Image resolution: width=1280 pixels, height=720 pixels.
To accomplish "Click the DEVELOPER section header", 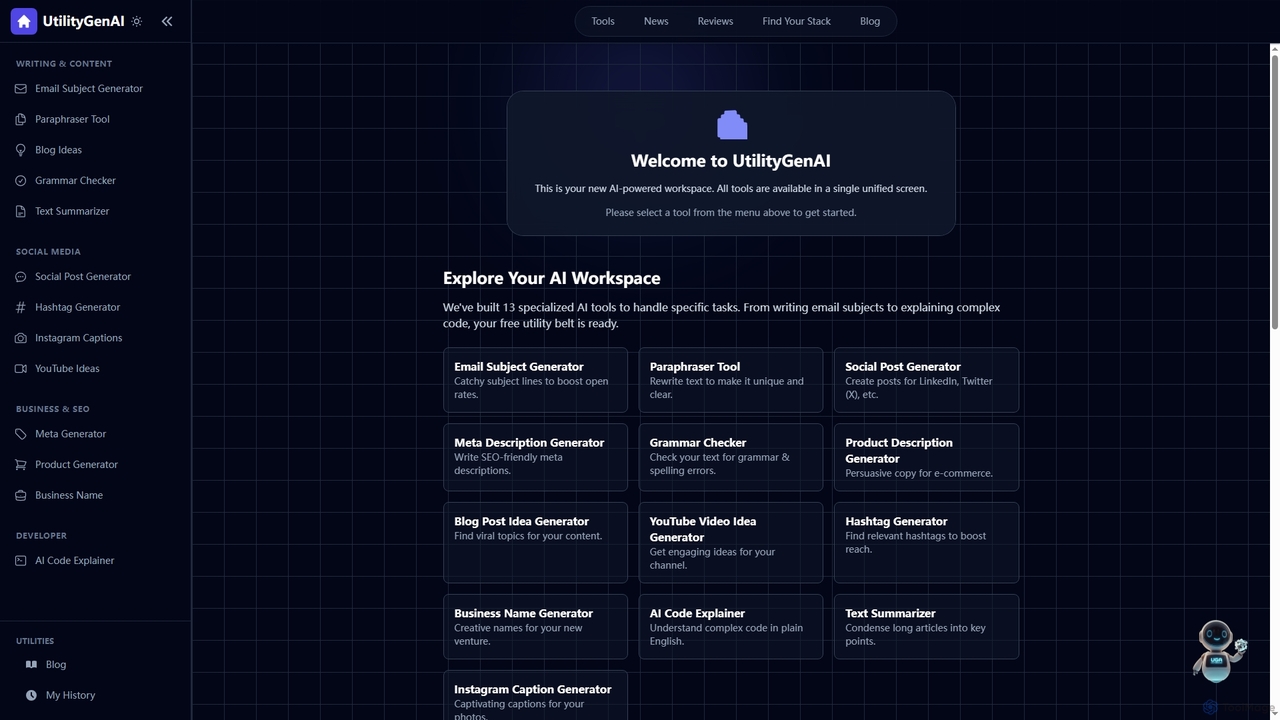I will point(41,536).
